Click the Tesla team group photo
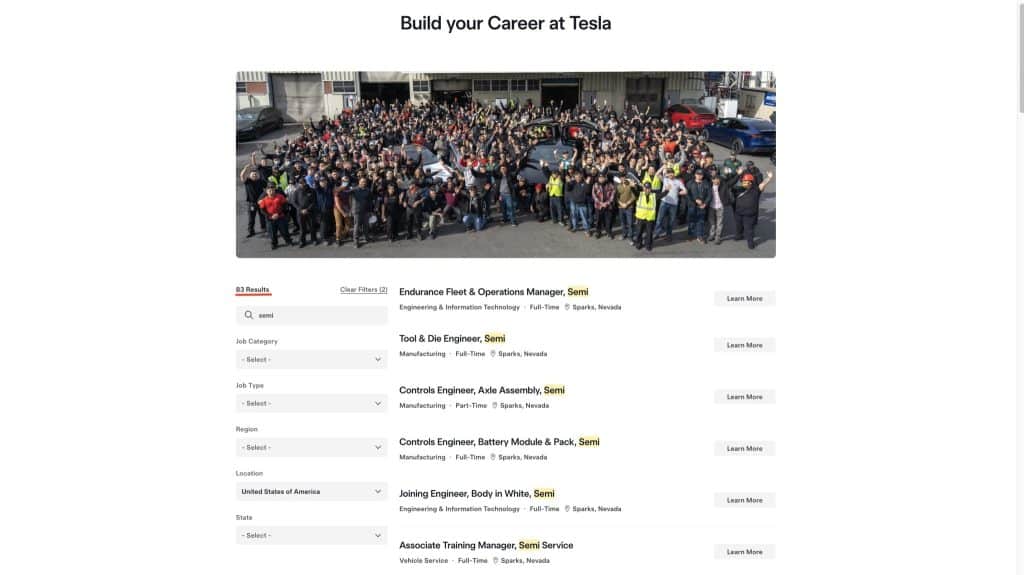Screen dimensions: 1024x575 505,164
